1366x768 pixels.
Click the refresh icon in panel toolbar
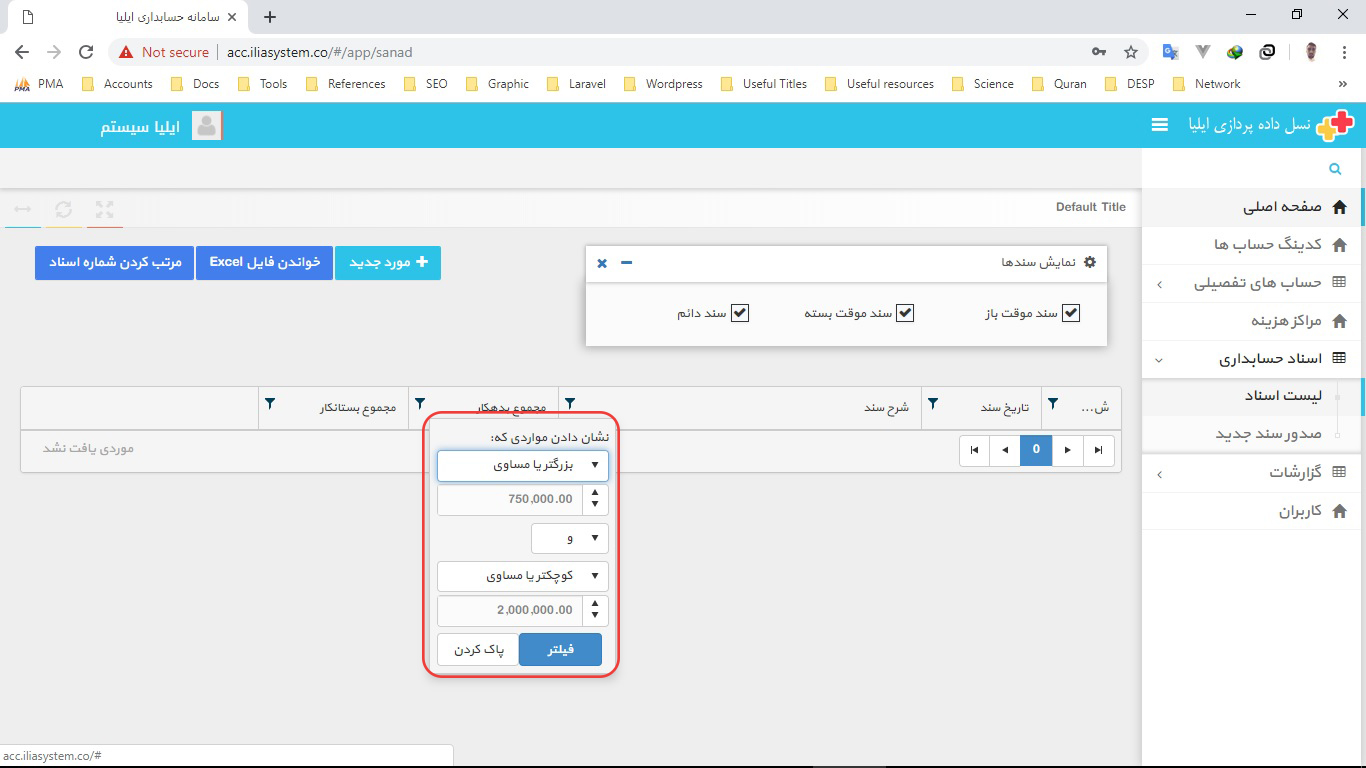pyautogui.click(x=64, y=209)
